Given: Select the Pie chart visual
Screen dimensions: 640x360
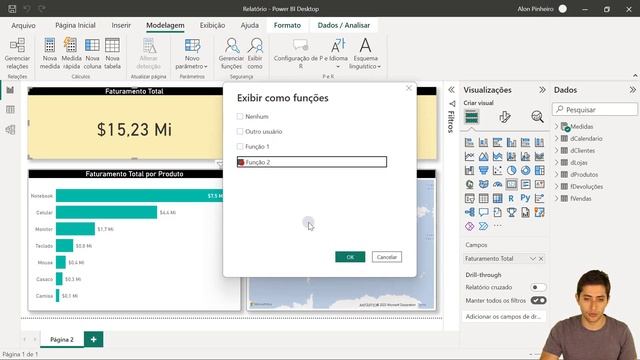Looking at the screenshot, I should (511, 170).
